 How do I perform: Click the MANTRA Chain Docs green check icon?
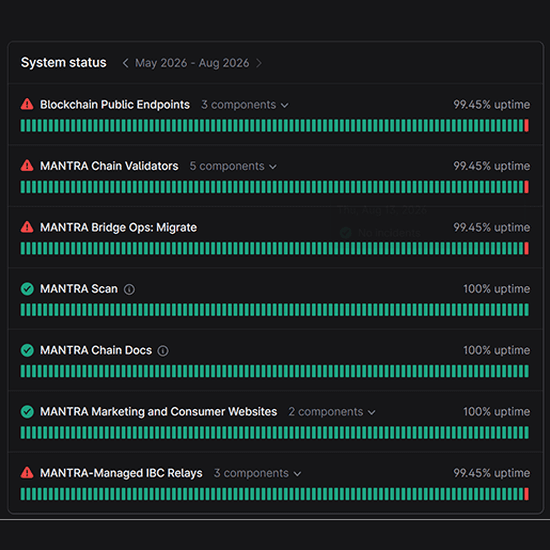[x=27, y=350]
